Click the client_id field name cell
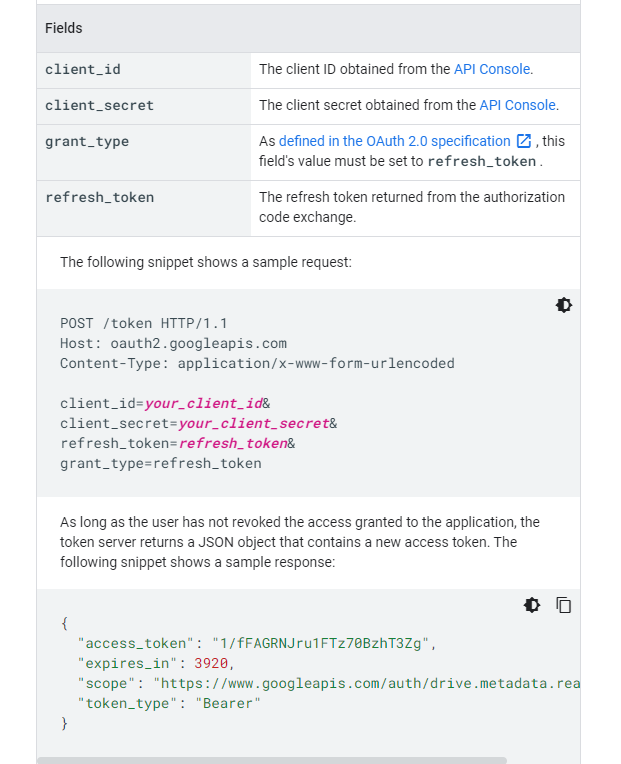The height and width of the screenshot is (764, 621). pos(83,70)
